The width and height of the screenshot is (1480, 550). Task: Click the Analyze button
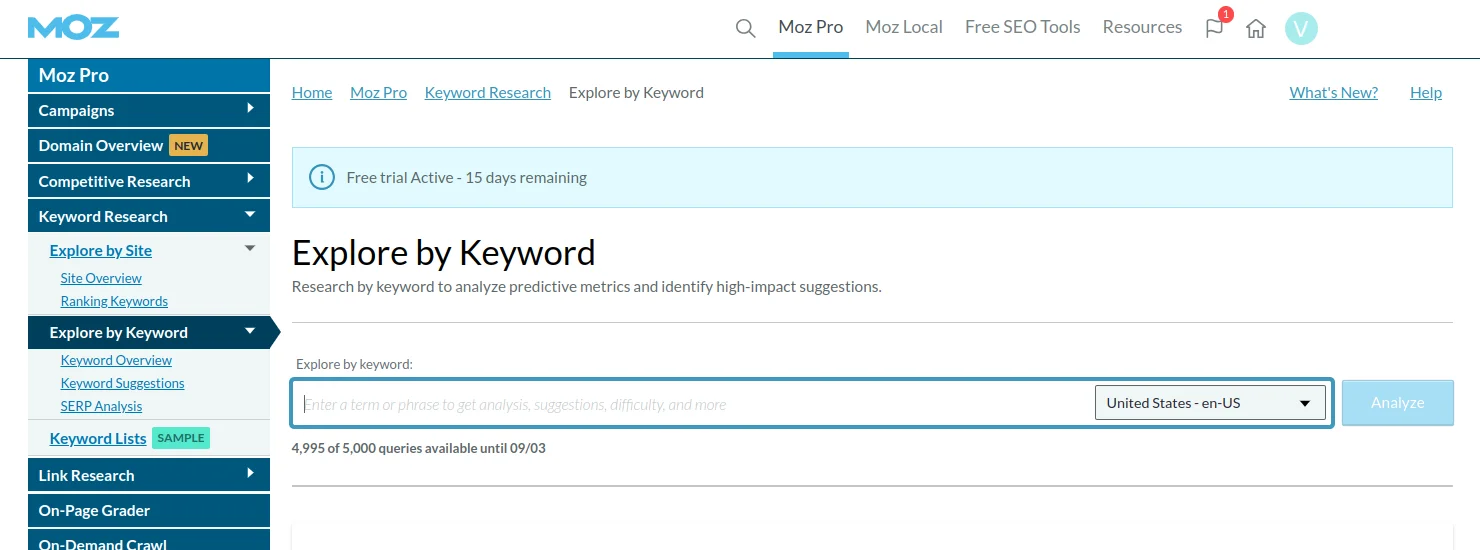(x=1397, y=403)
